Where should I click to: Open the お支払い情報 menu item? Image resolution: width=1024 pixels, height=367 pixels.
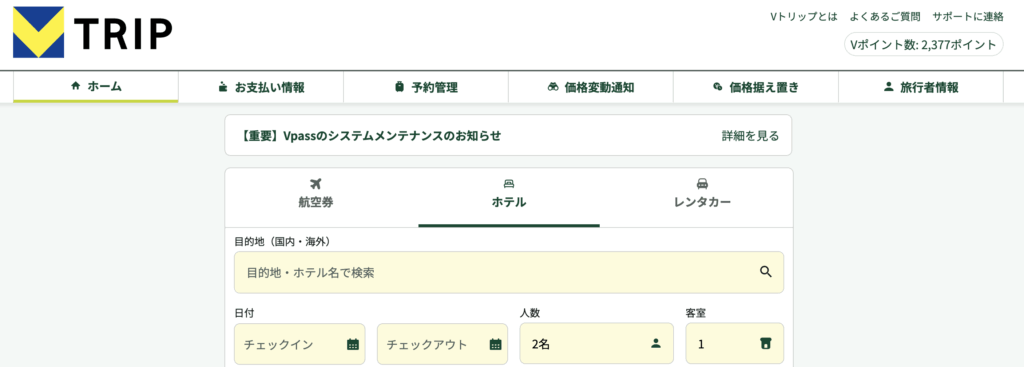pyautogui.click(x=261, y=87)
